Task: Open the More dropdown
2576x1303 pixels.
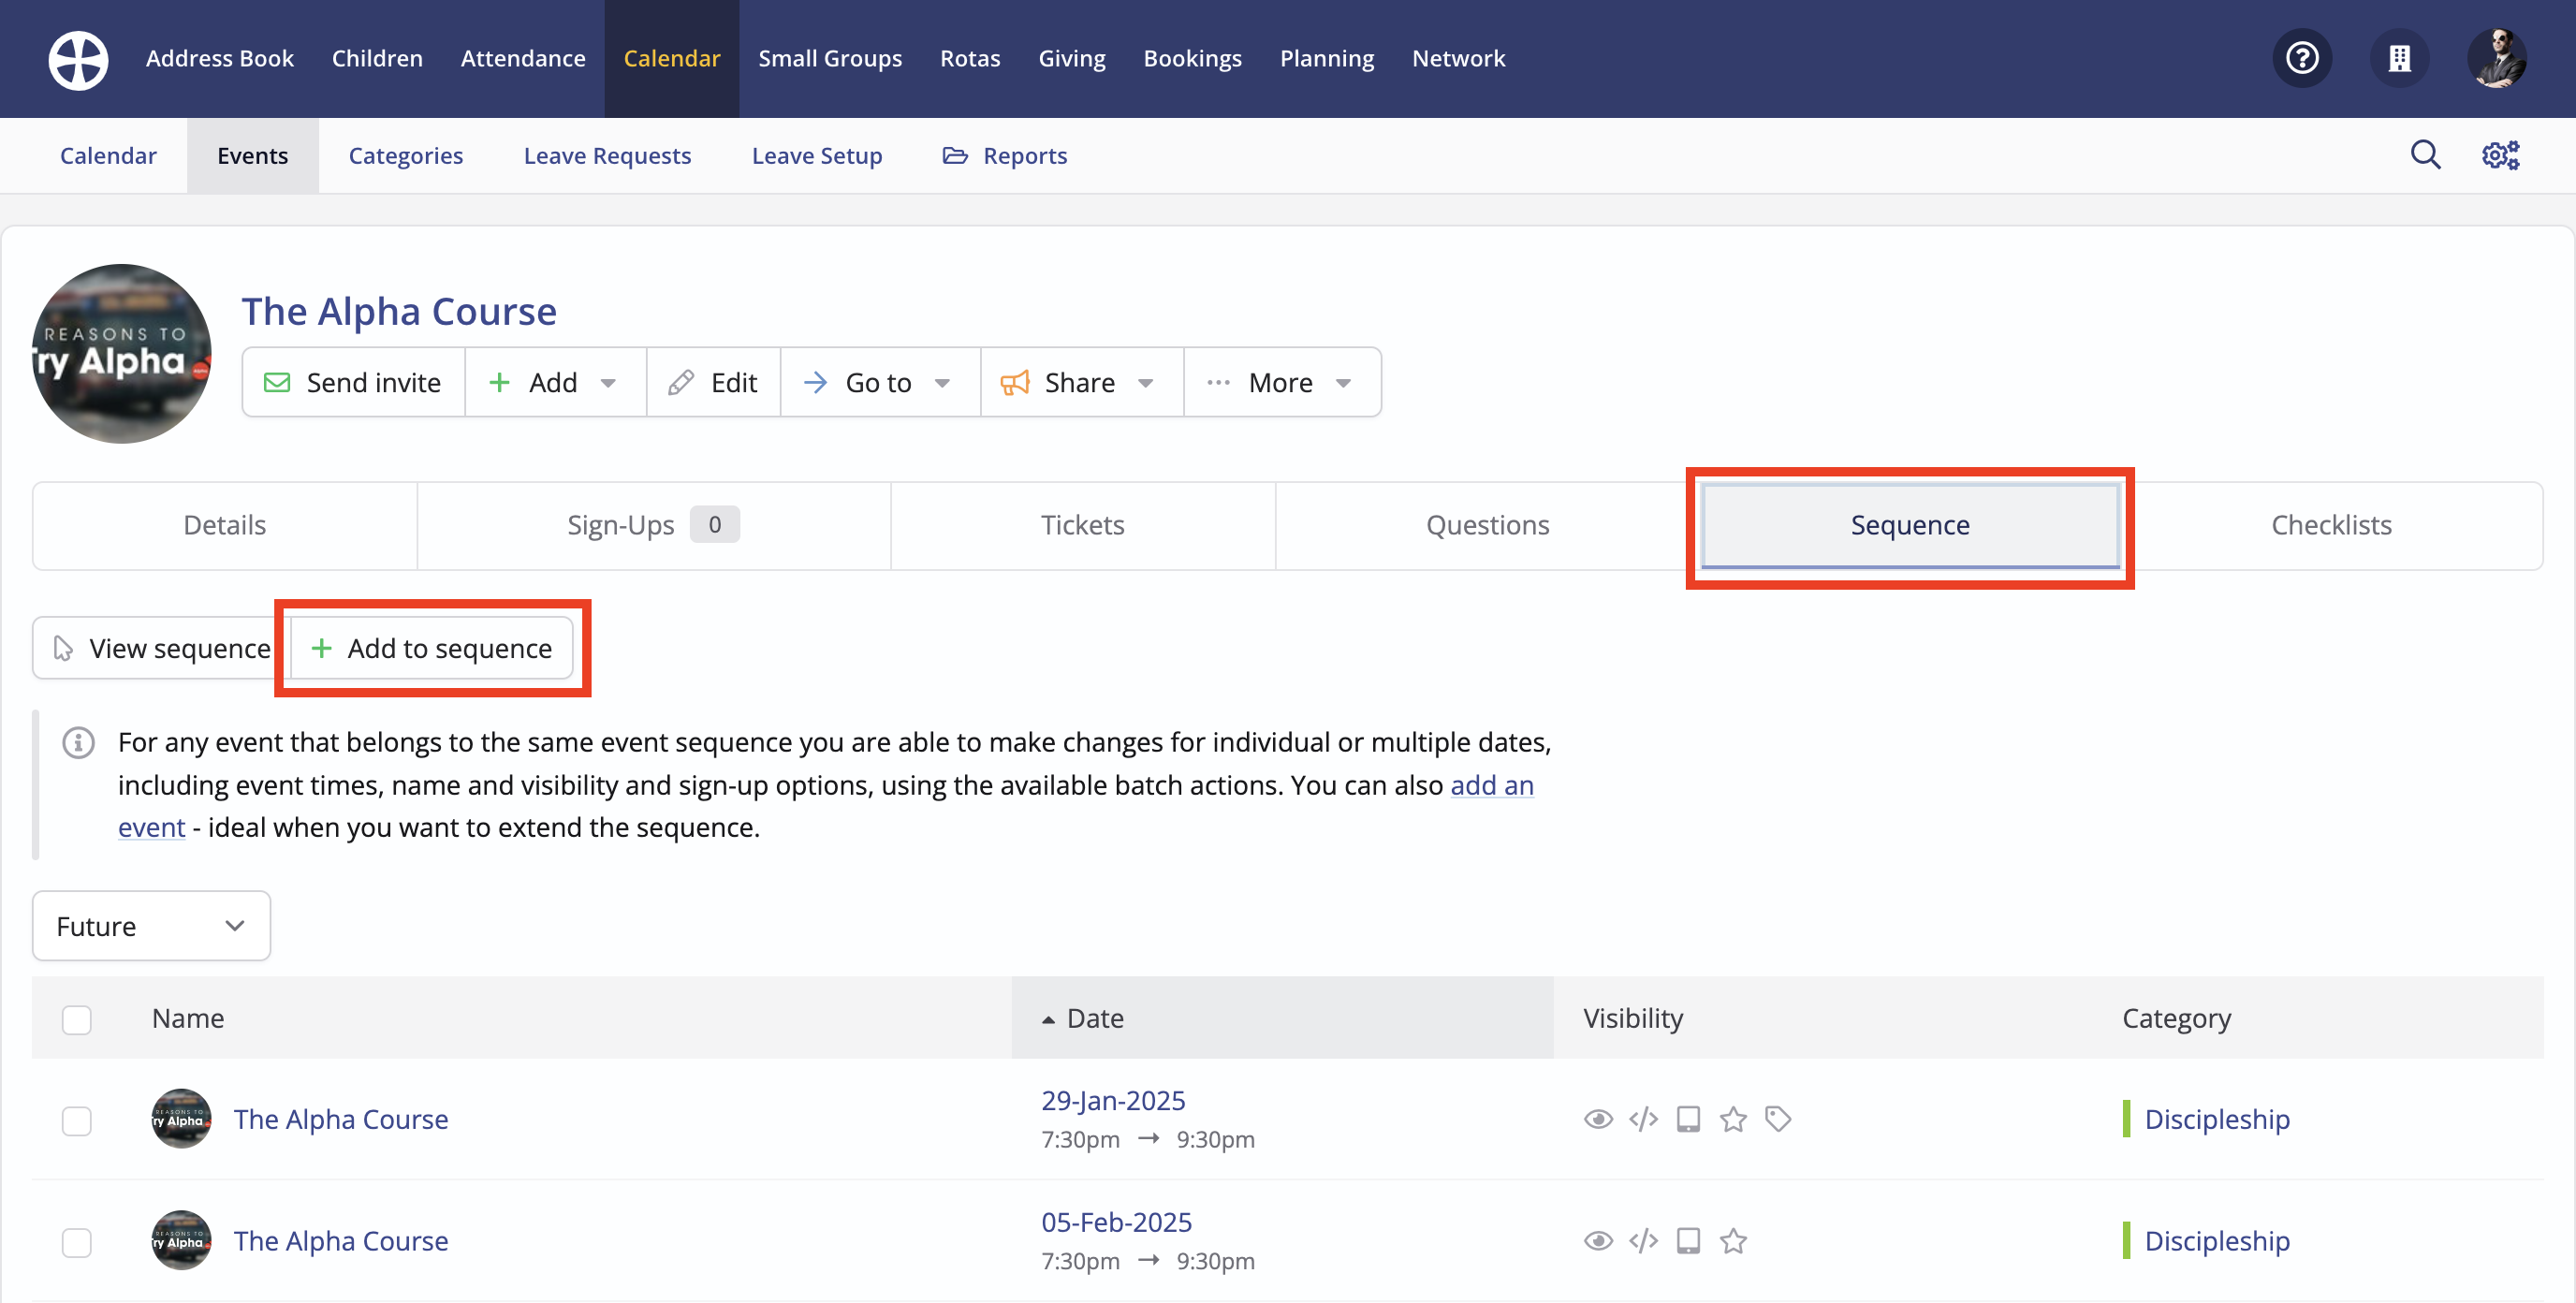Action: pos(1282,382)
